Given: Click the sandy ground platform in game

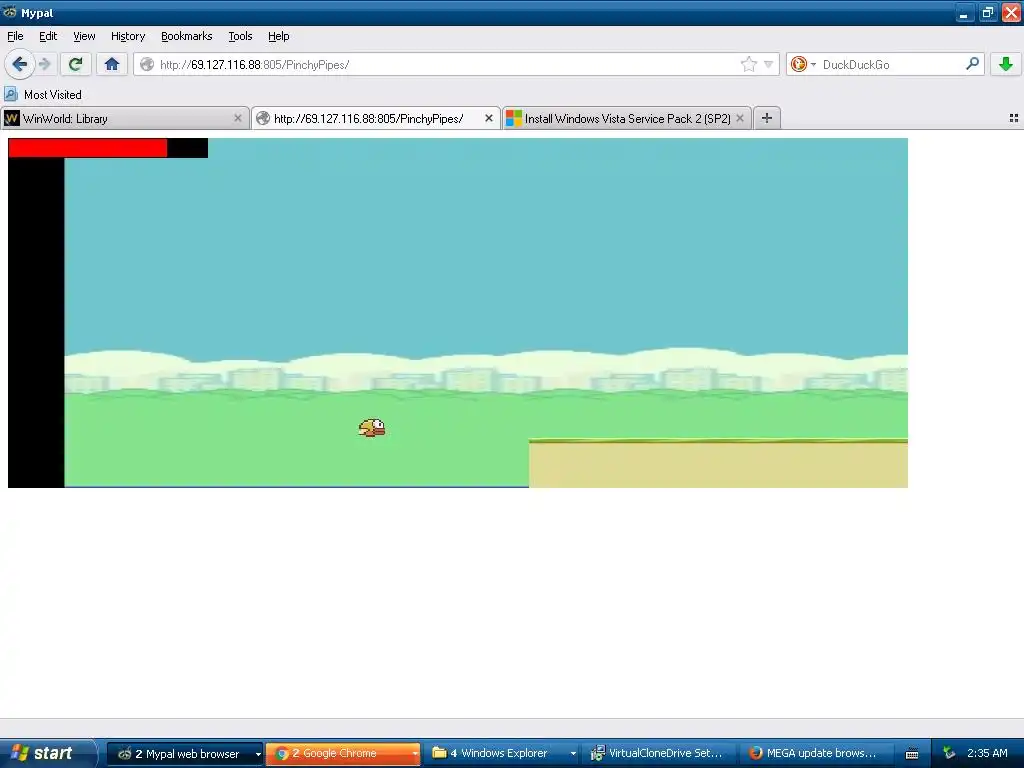Looking at the screenshot, I should click(x=718, y=463).
